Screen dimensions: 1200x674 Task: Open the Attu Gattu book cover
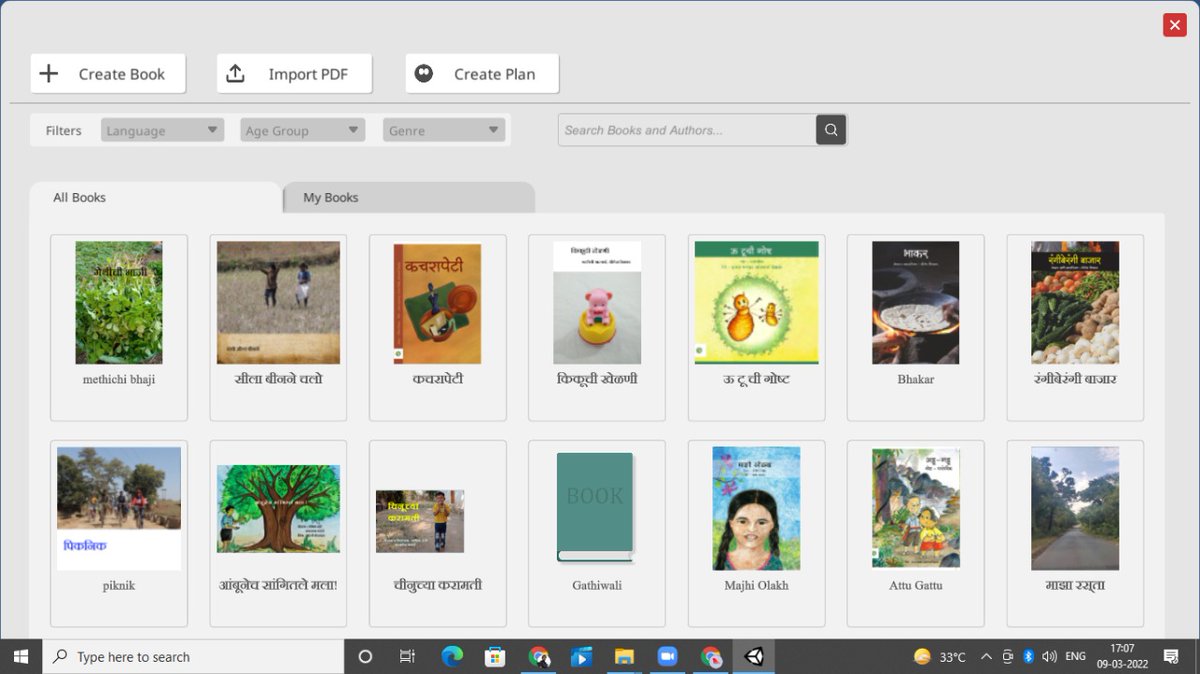point(915,508)
